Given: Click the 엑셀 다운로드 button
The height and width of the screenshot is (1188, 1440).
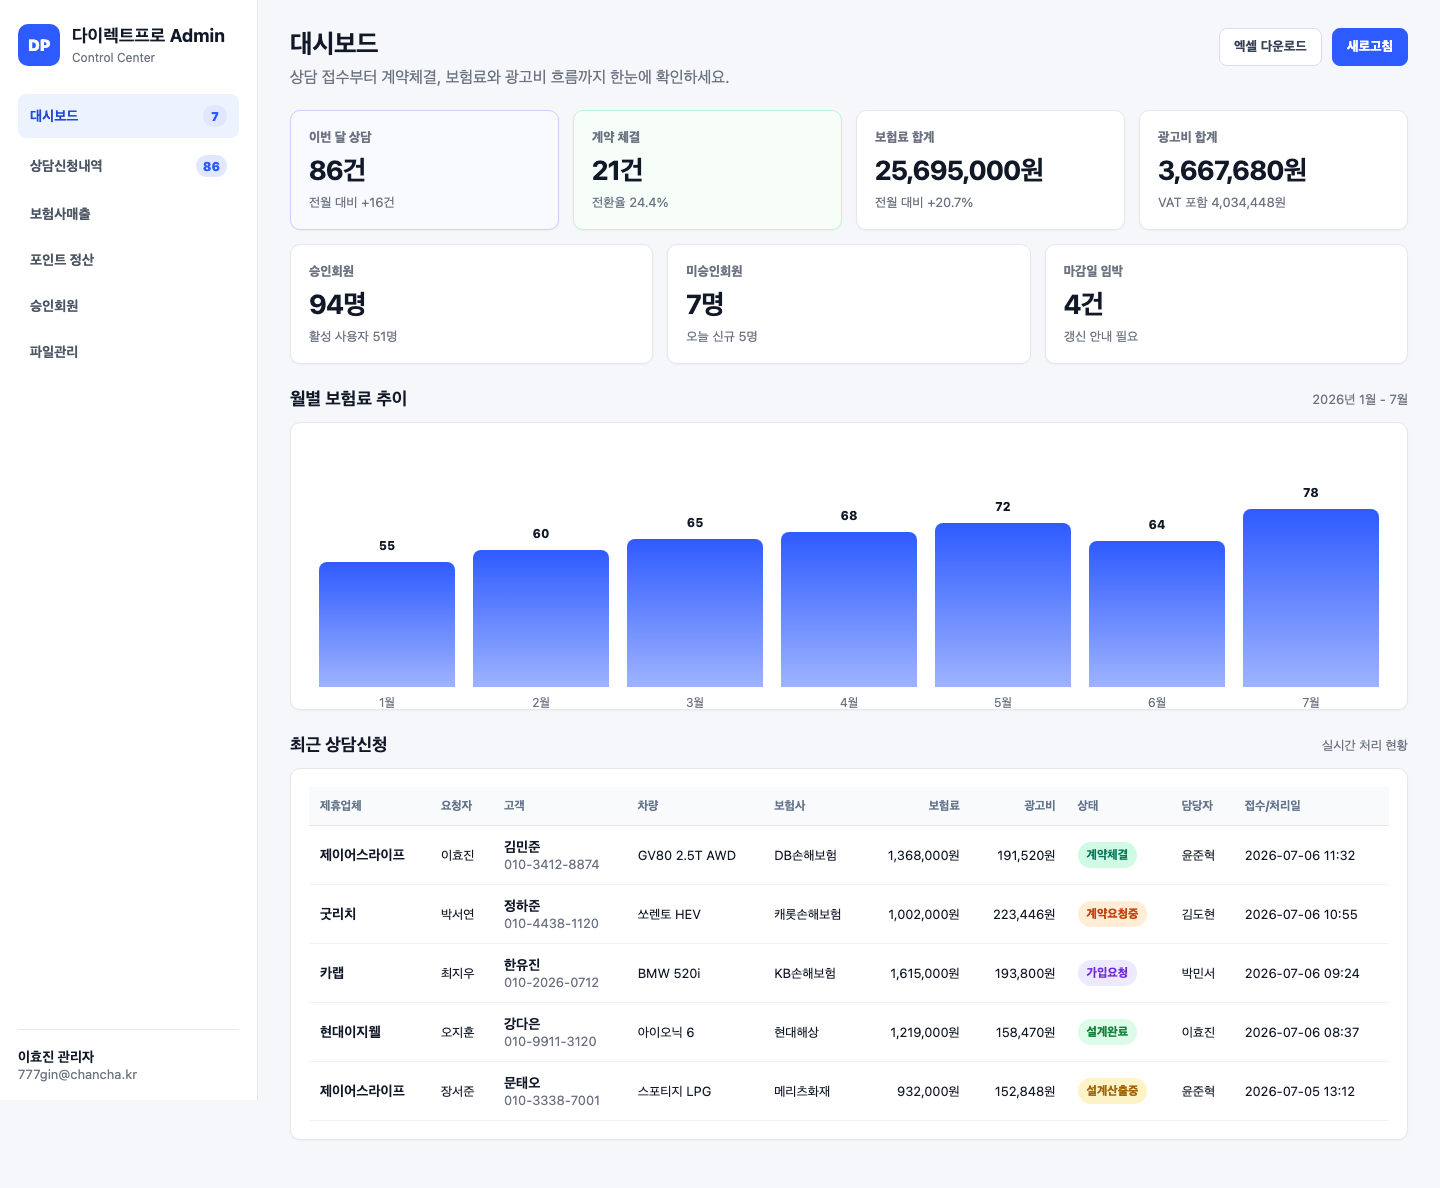Looking at the screenshot, I should point(1270,47).
